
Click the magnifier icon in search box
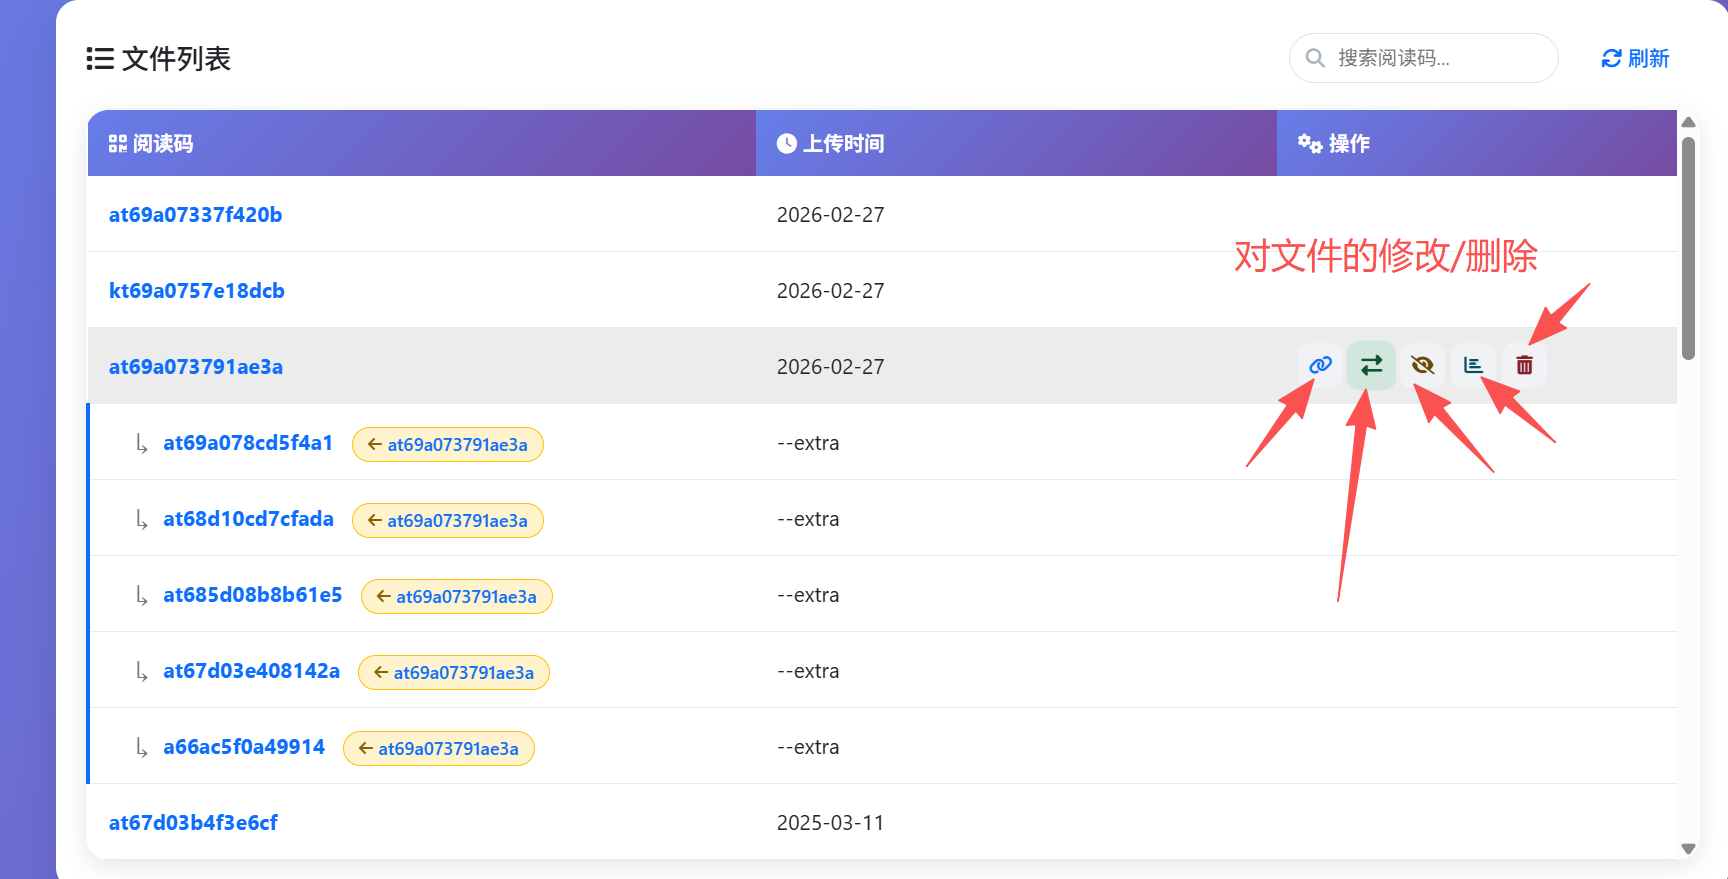coord(1315,59)
